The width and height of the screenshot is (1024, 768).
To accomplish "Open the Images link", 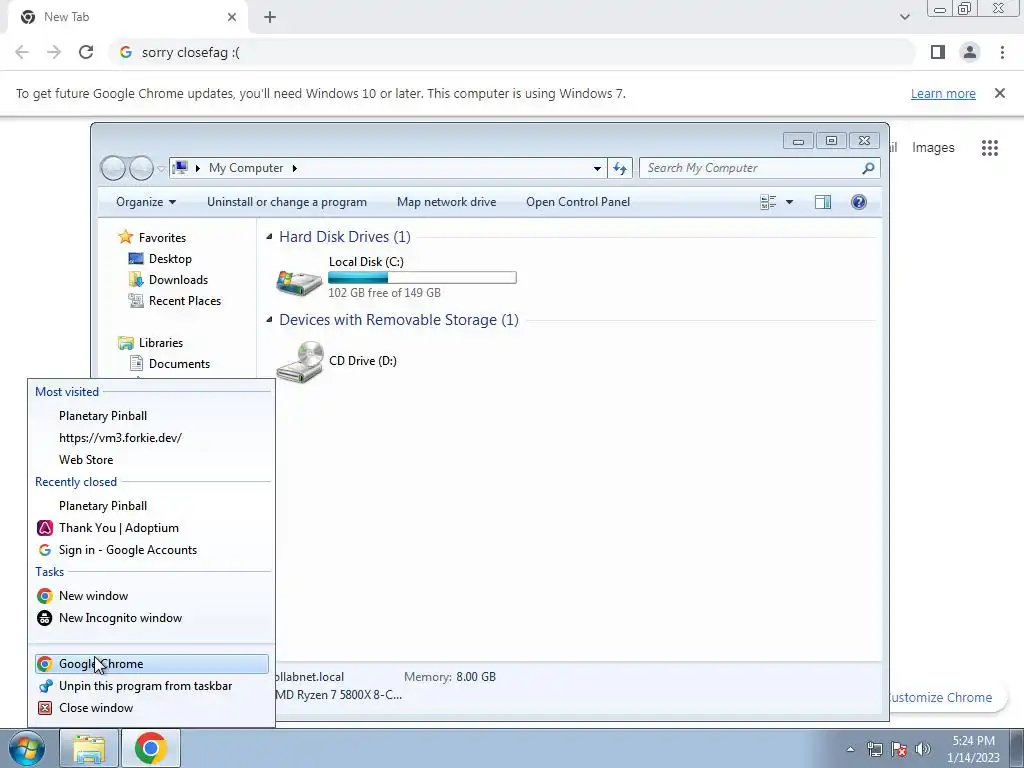I will [933, 148].
